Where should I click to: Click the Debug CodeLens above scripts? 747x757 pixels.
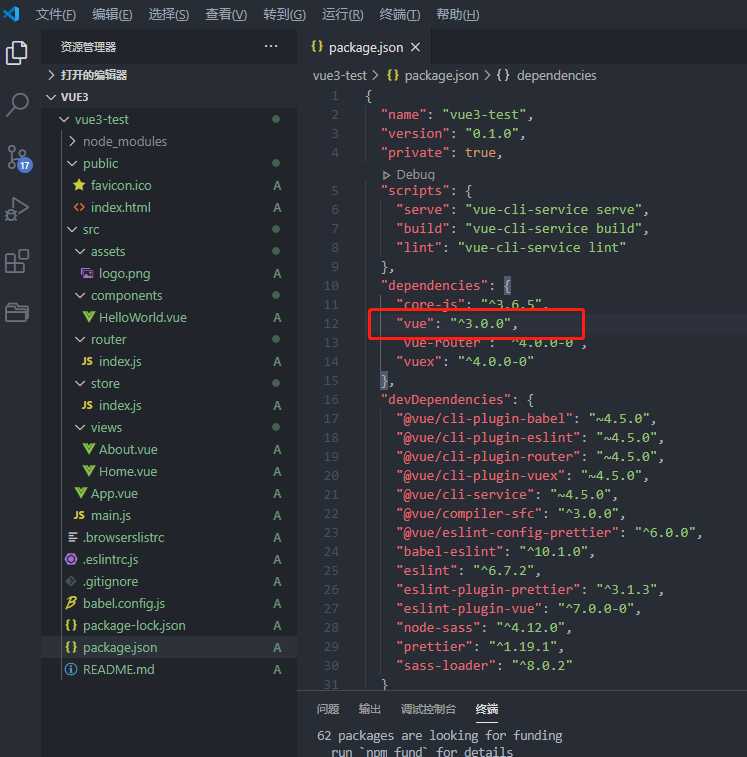coord(409,174)
